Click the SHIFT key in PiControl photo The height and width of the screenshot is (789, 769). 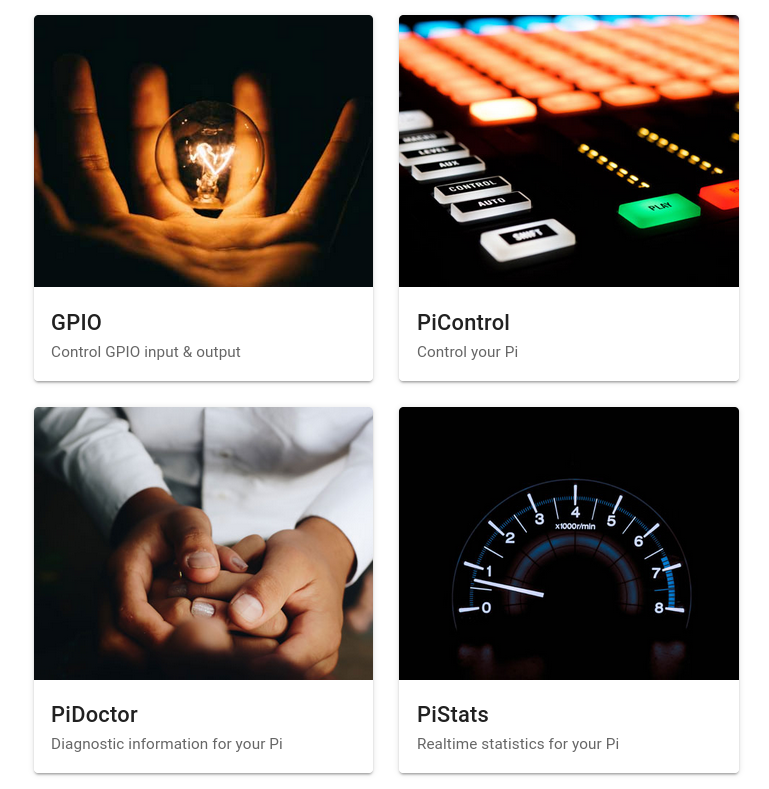click(x=527, y=240)
